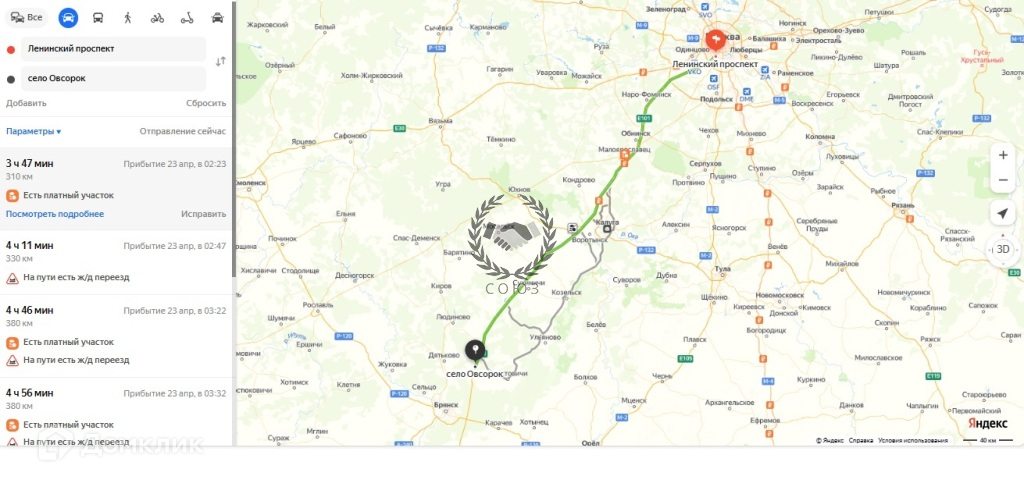Expand the Параметры dropdown

tap(33, 131)
